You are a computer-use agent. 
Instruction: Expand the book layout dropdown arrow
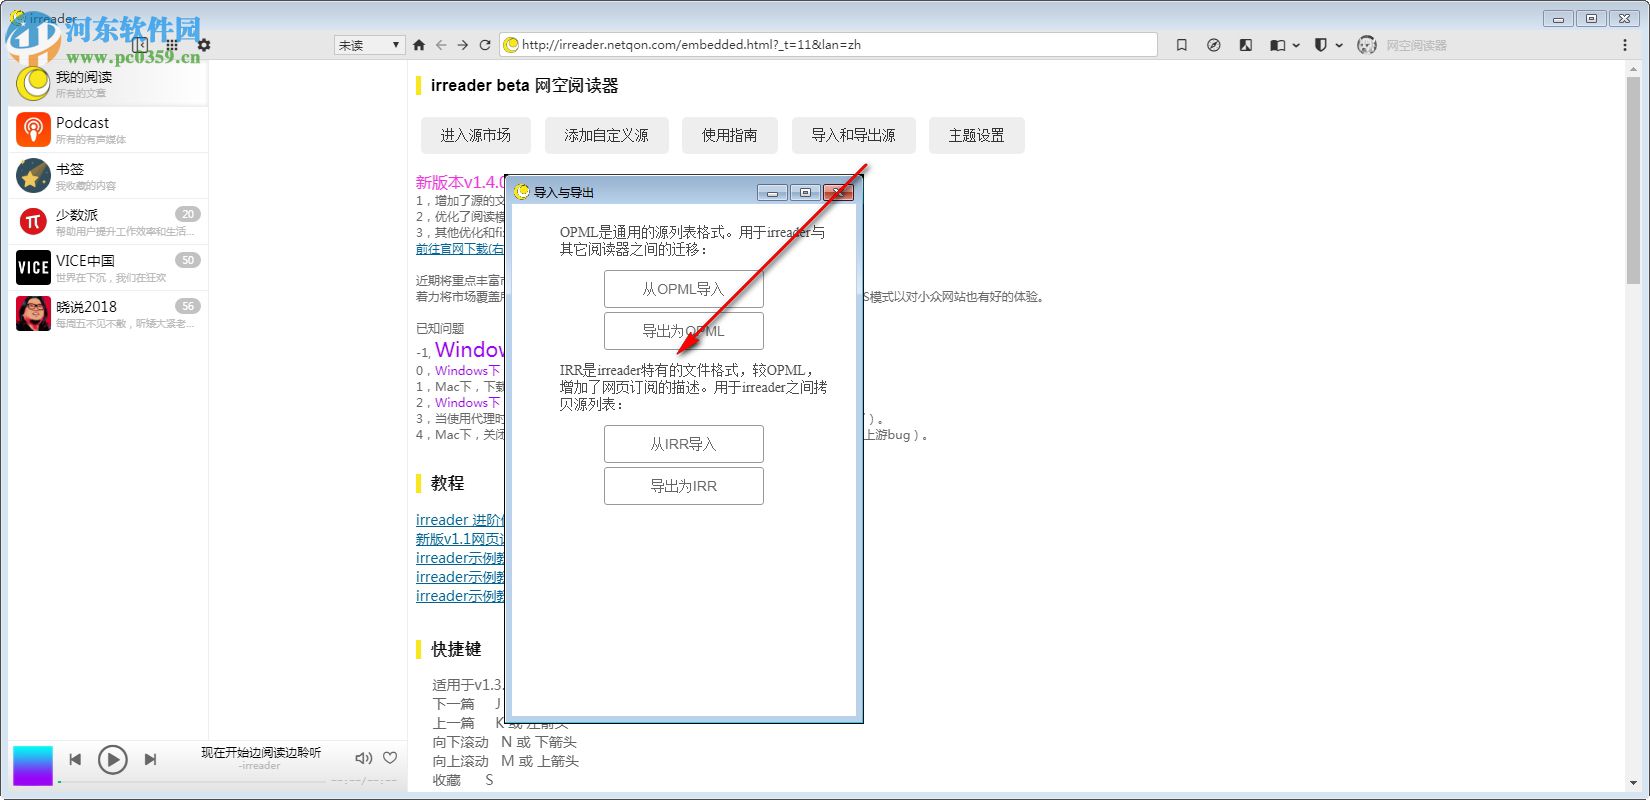[x=1296, y=45]
